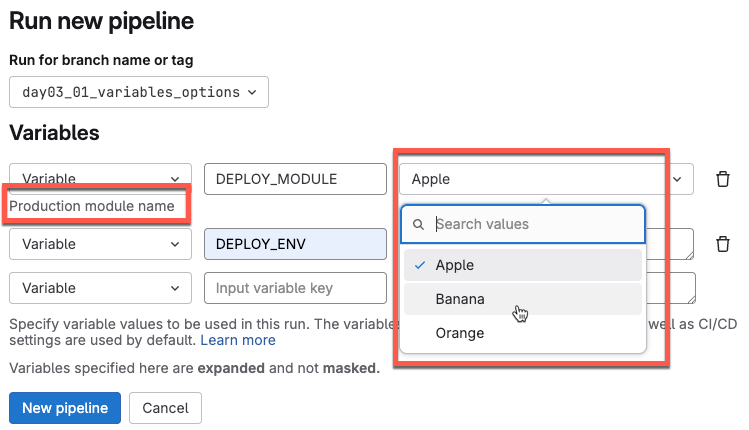
Task: Delete the DEPLOY_ENV variable row
Action: 722,243
